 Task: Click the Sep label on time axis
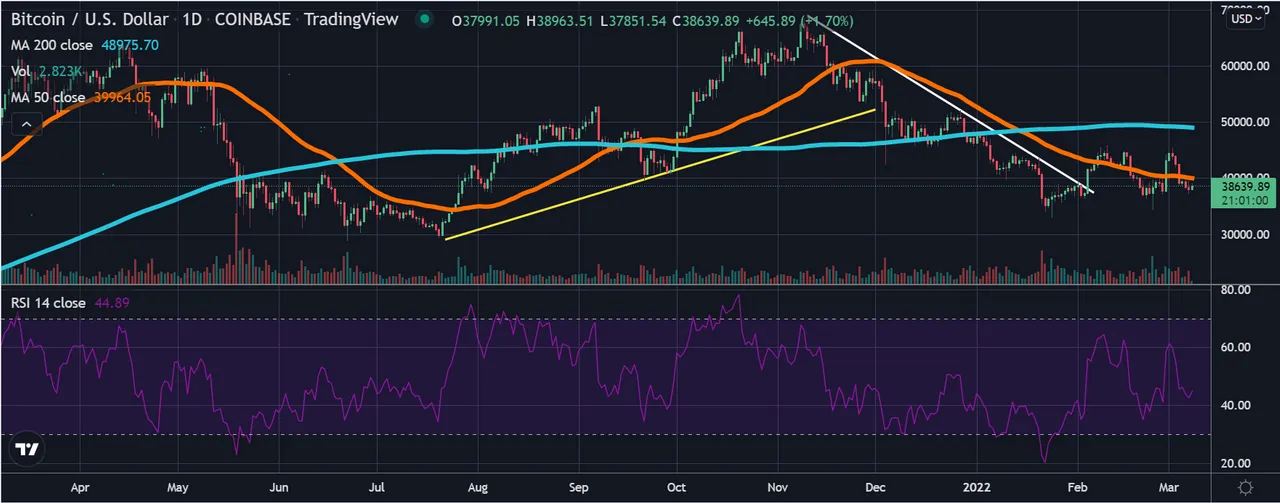click(x=579, y=489)
